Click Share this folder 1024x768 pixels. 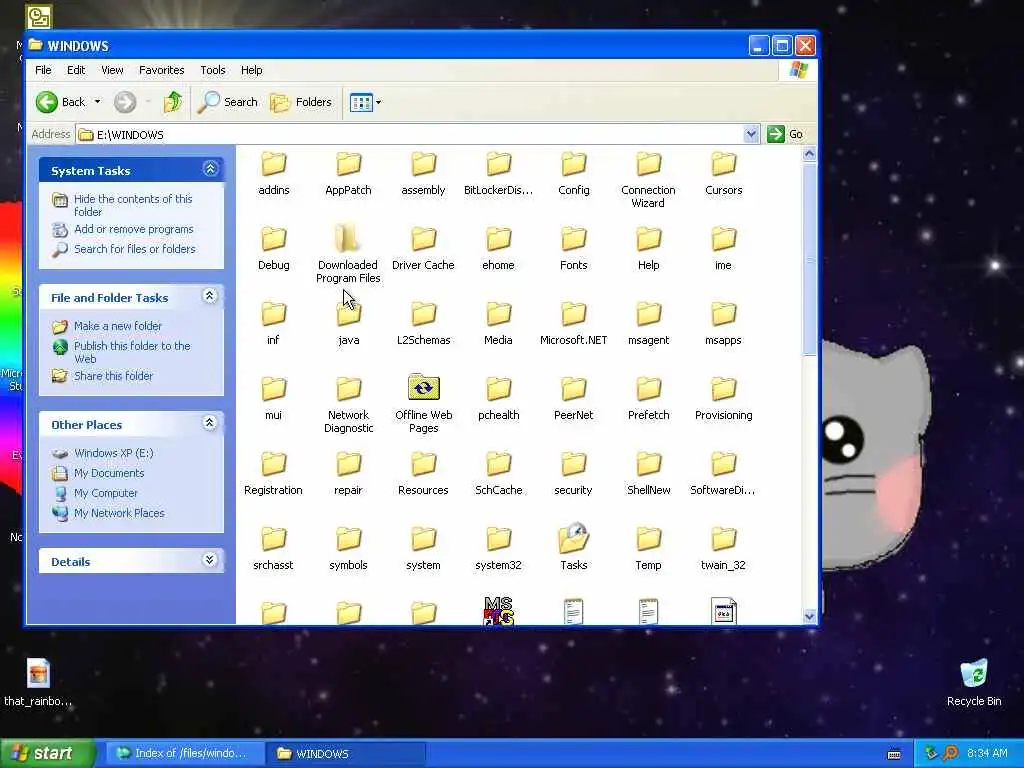tap(113, 376)
